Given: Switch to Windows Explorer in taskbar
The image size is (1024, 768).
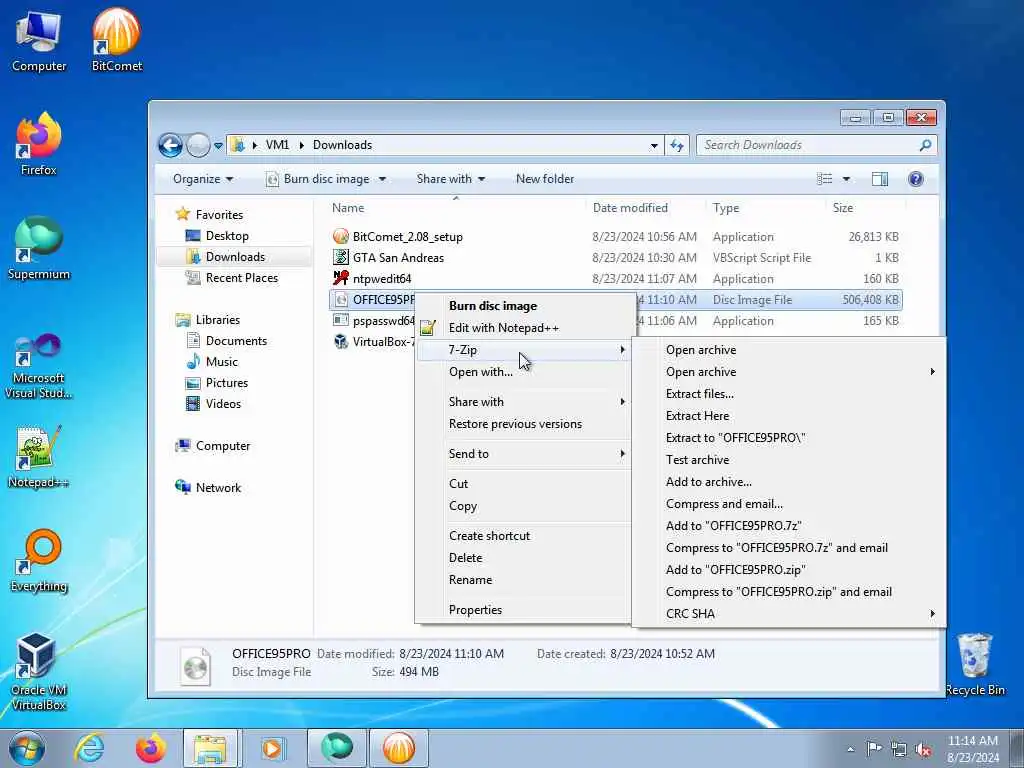Looking at the screenshot, I should pos(210,748).
